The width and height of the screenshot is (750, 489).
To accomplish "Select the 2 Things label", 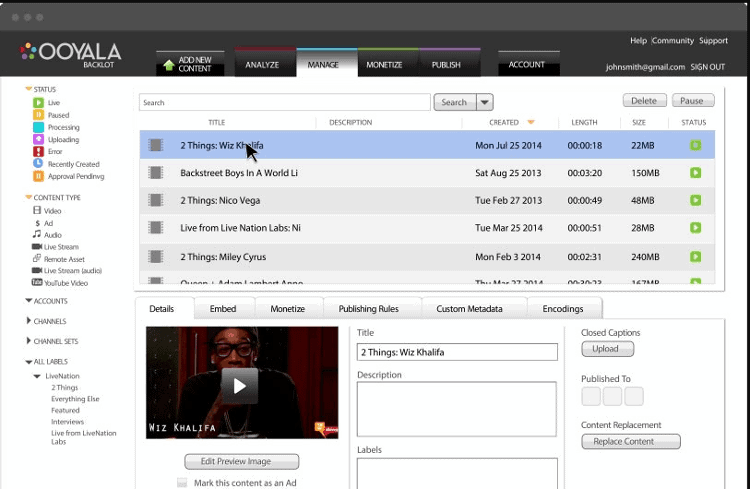I will coord(65,387).
